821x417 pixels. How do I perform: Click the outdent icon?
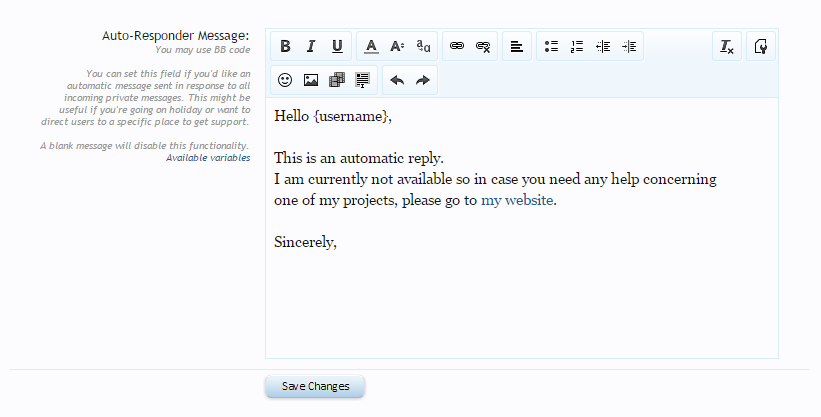pos(603,46)
